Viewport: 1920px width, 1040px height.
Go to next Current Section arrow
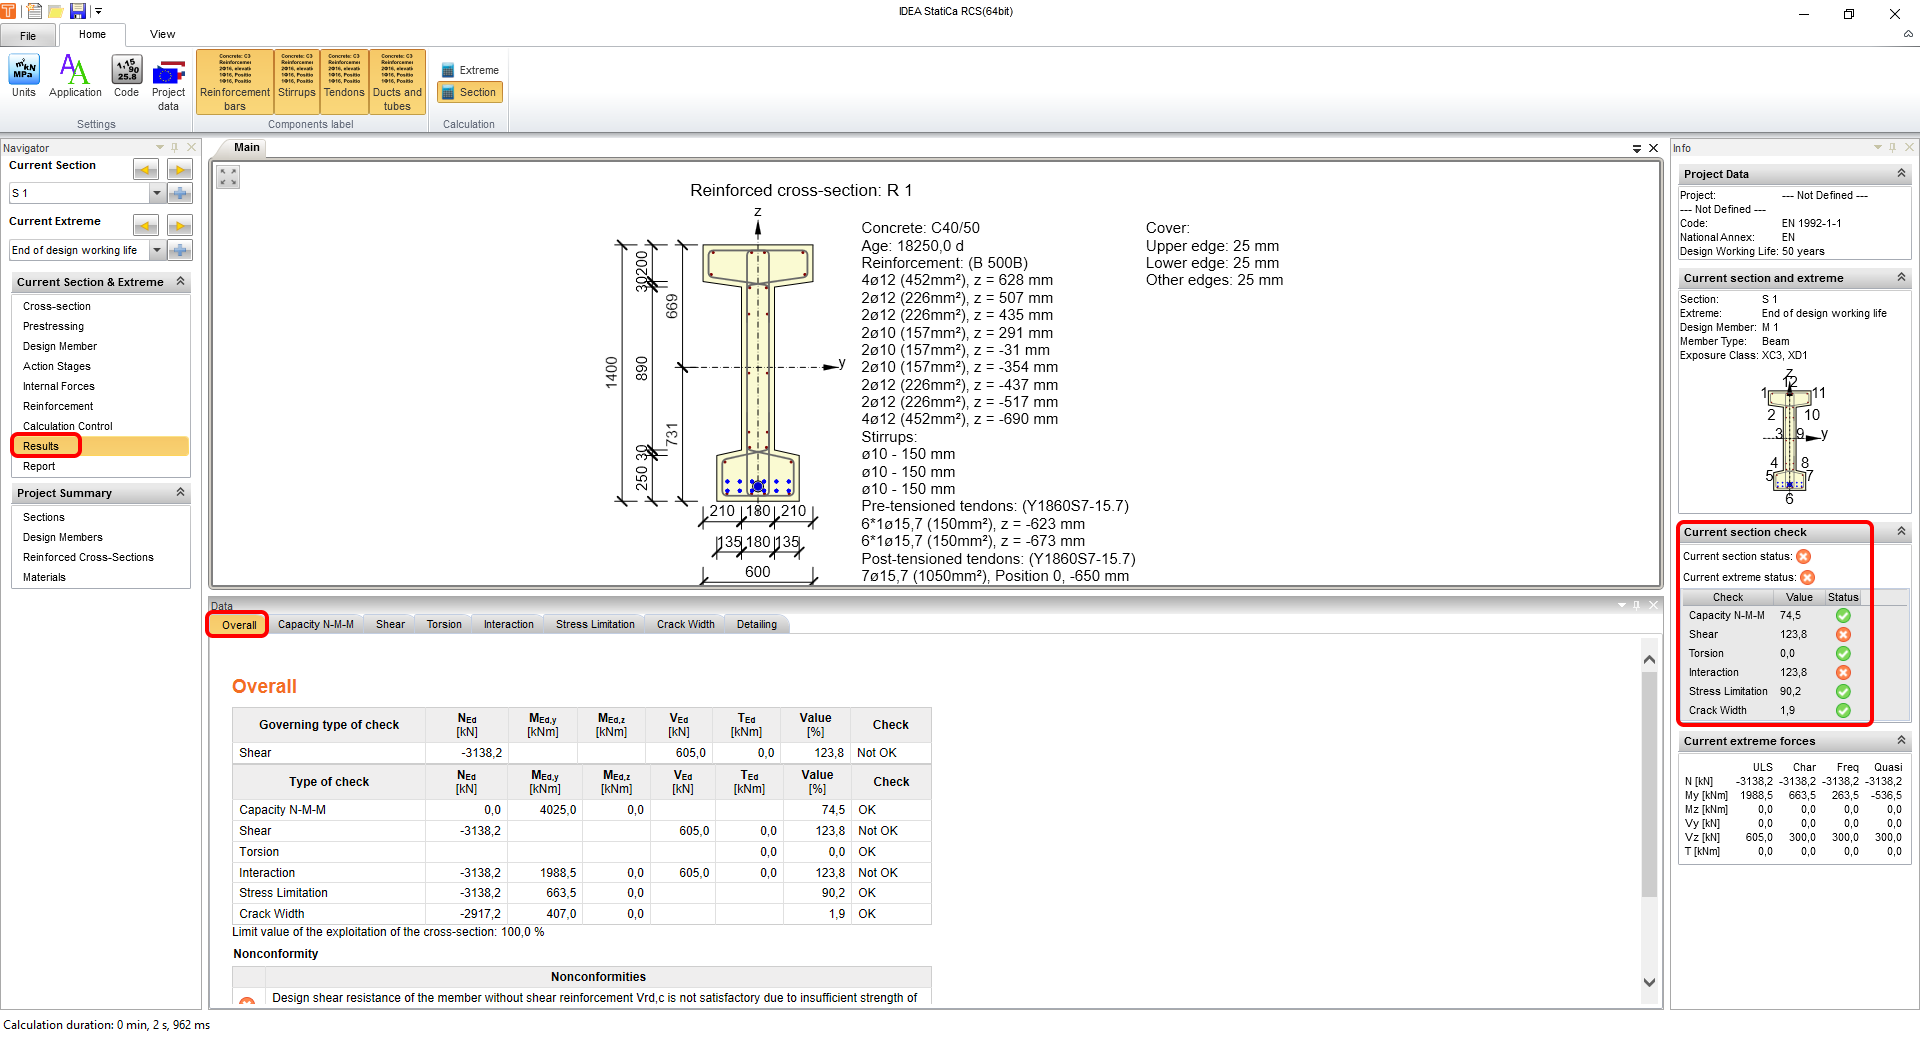pos(180,169)
